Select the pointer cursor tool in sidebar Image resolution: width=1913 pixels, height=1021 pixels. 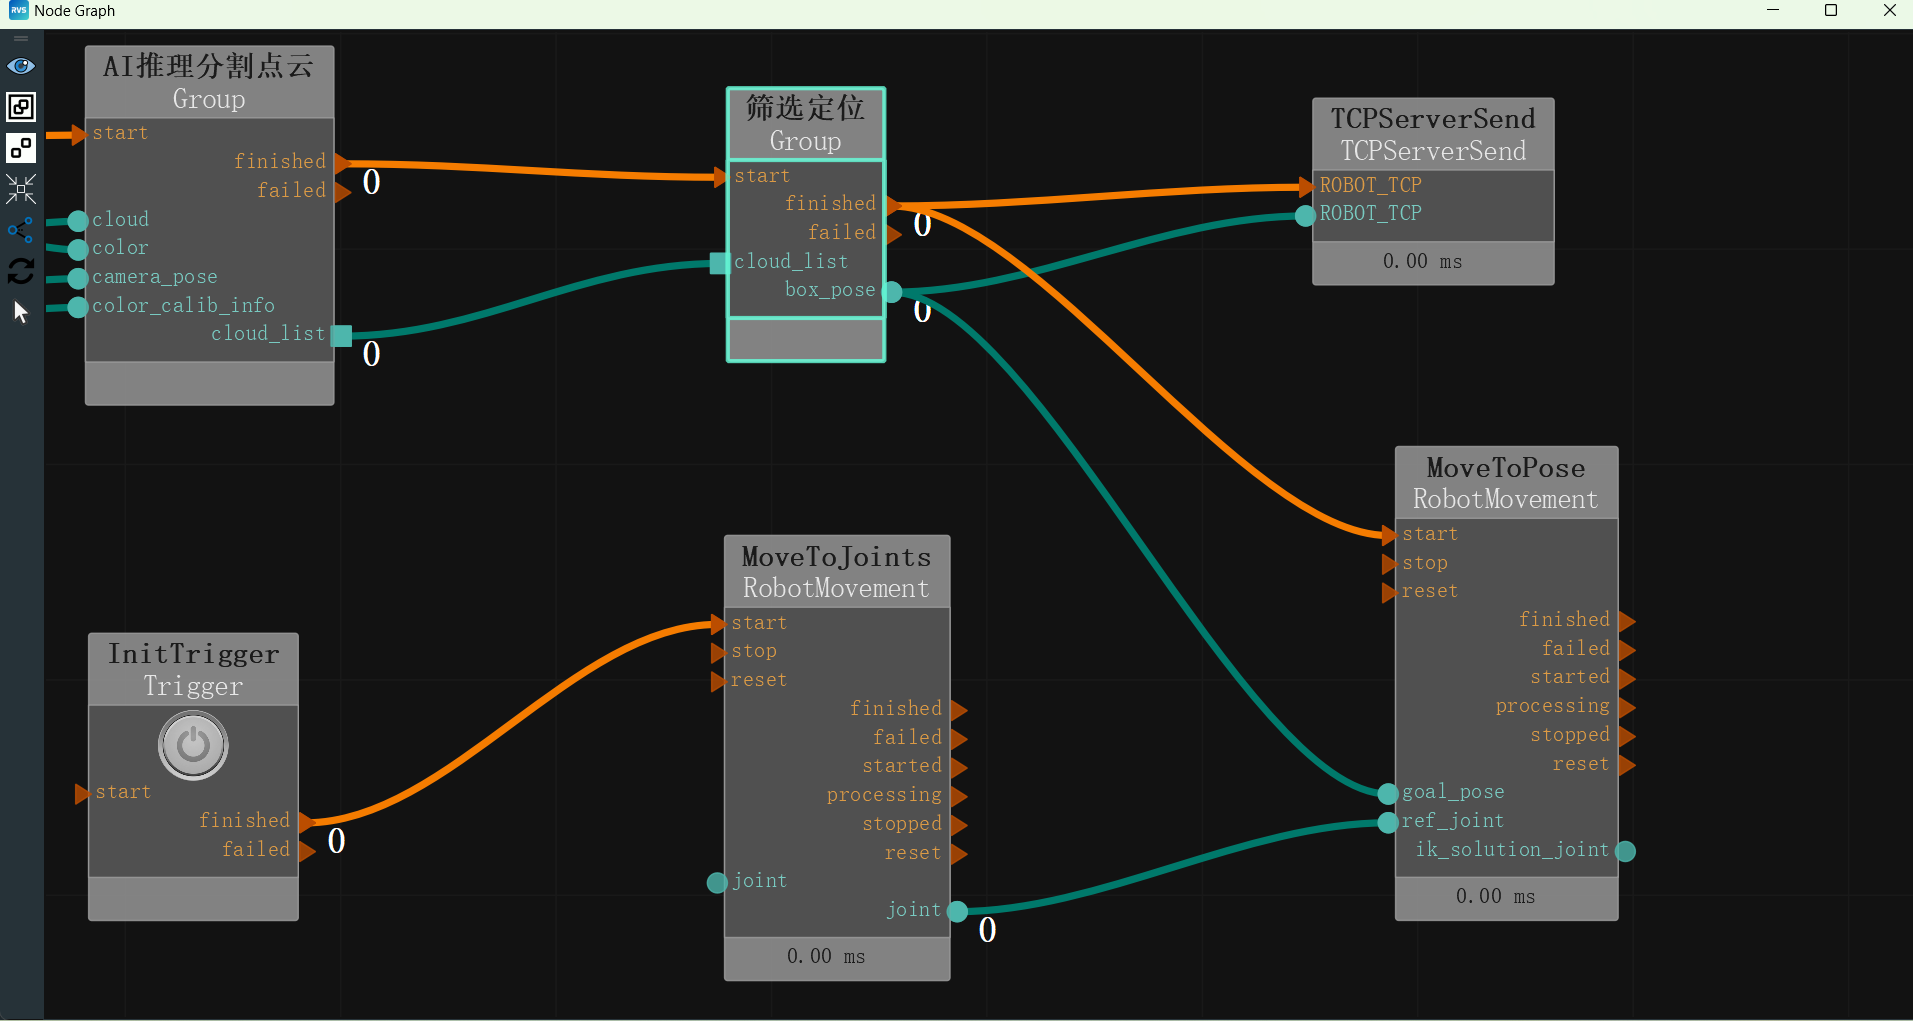tap(21, 312)
